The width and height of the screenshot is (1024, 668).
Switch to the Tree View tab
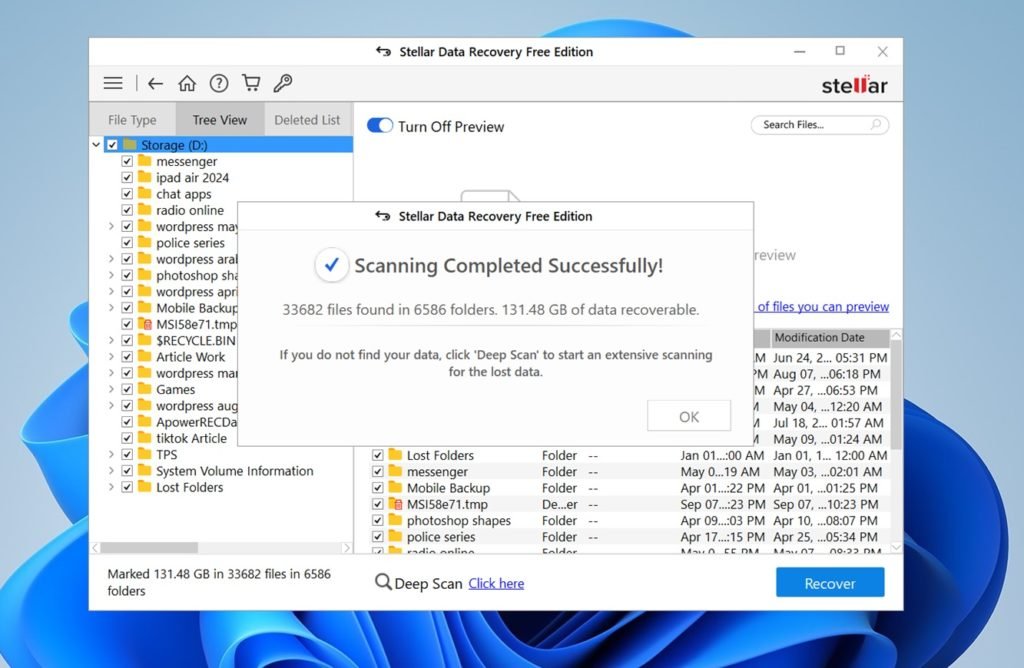(219, 119)
